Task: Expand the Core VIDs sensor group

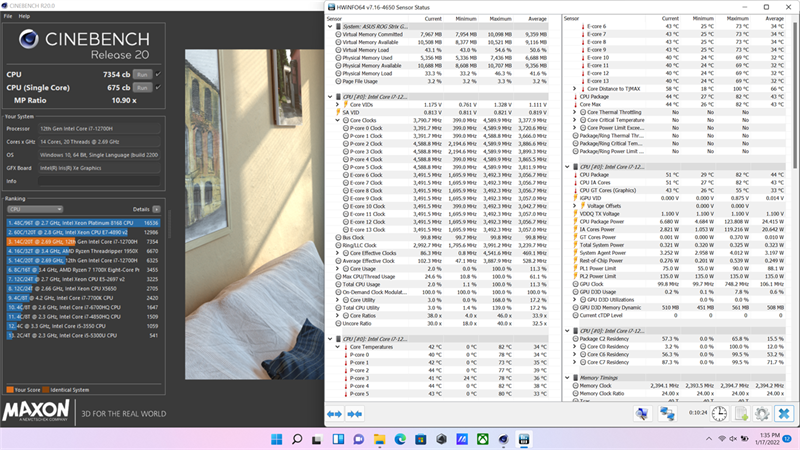Action: point(338,105)
